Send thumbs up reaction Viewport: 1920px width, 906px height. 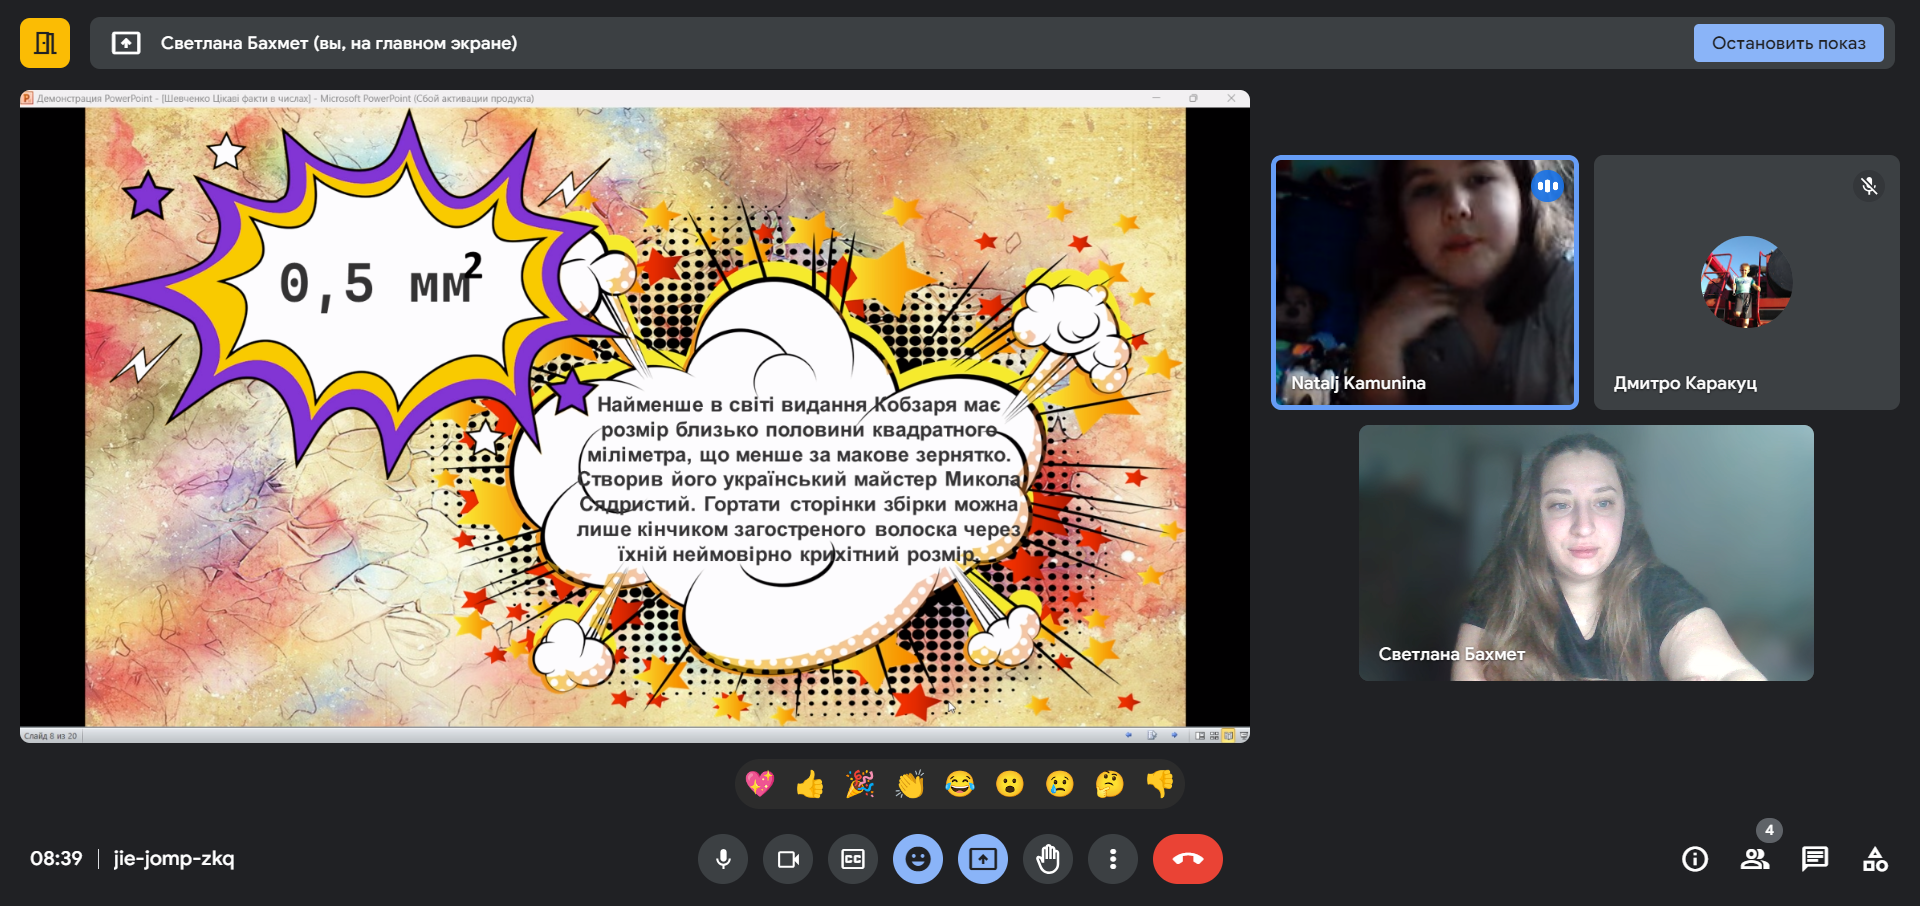pos(810,784)
